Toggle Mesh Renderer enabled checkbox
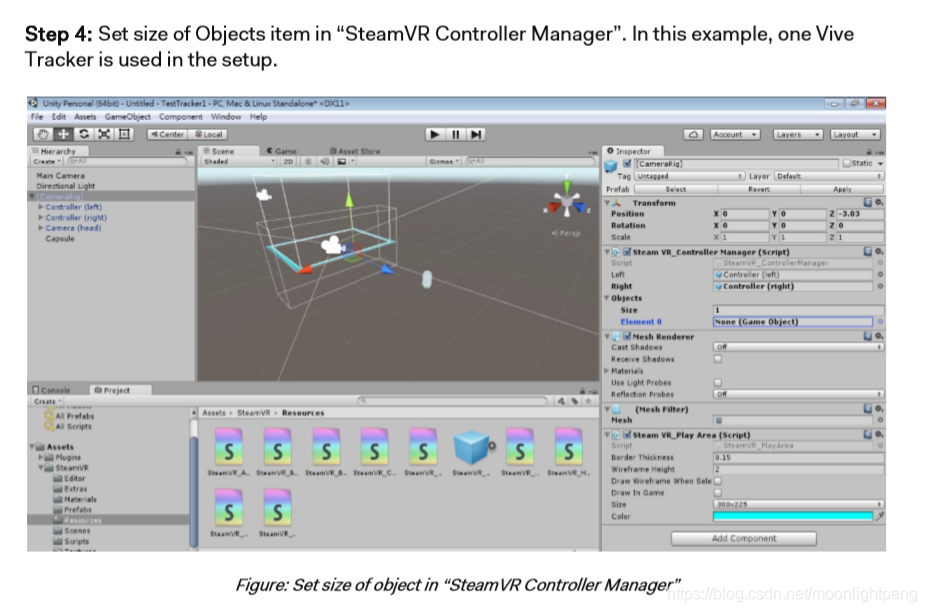Viewport: 926px width, 612px height. tap(627, 336)
